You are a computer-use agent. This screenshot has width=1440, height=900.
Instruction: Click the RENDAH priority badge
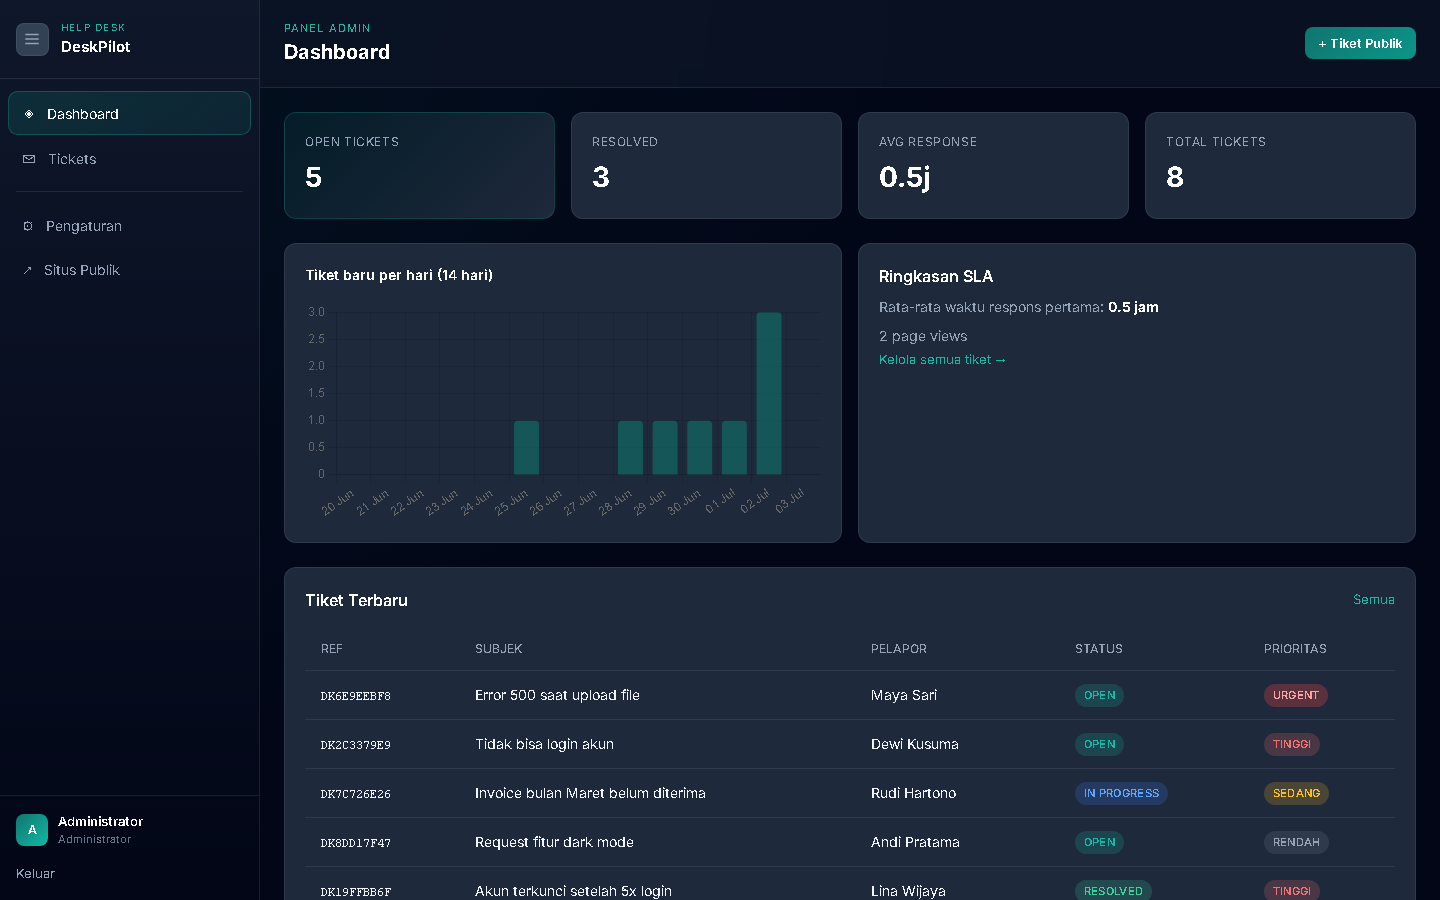(x=1296, y=842)
